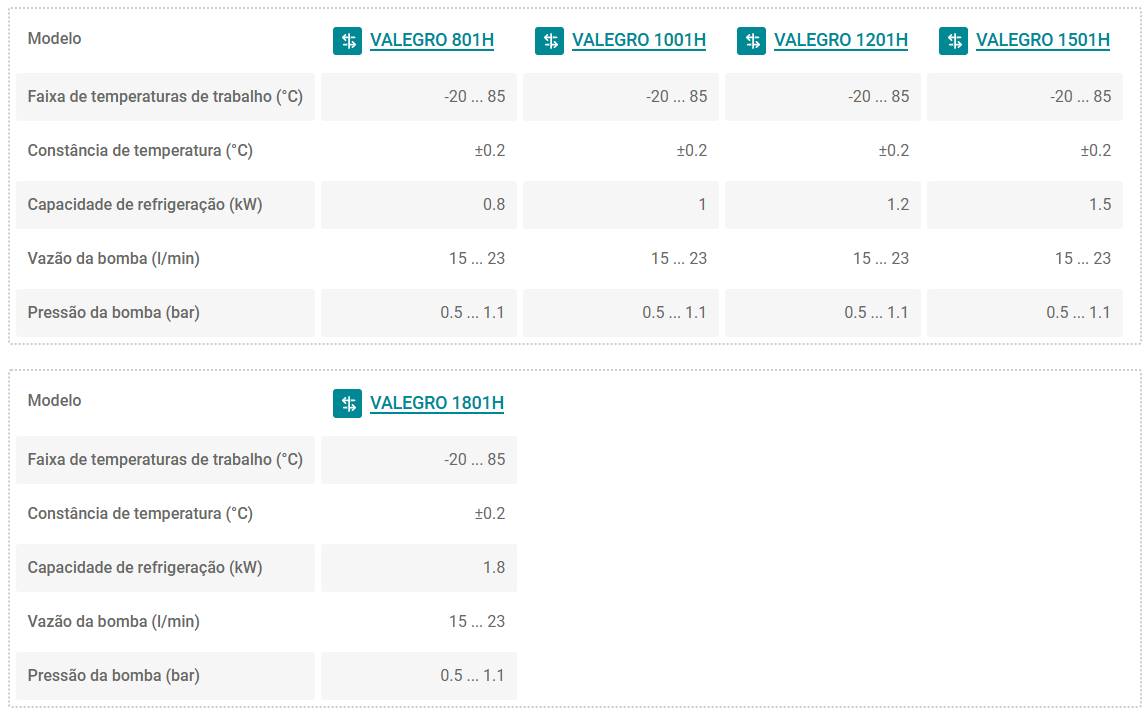Click compare icon beside VALEGRO 1801H

tap(347, 404)
